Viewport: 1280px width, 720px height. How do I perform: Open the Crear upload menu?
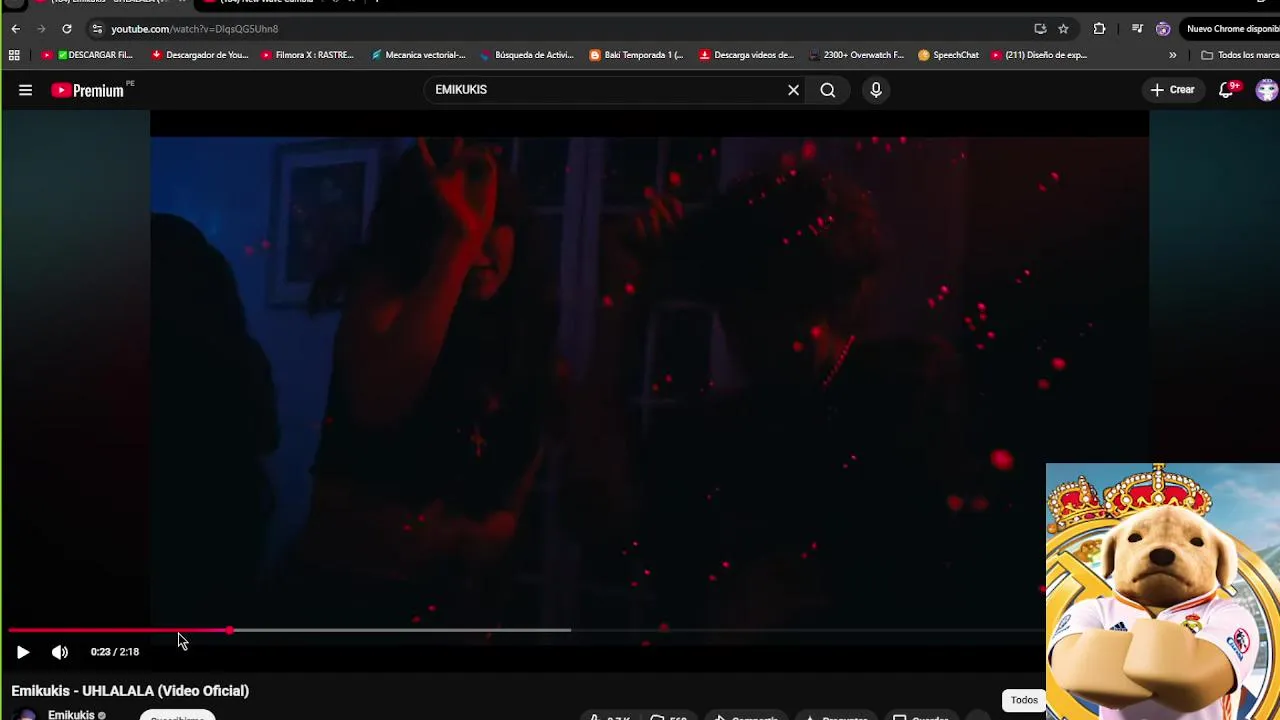1172,90
